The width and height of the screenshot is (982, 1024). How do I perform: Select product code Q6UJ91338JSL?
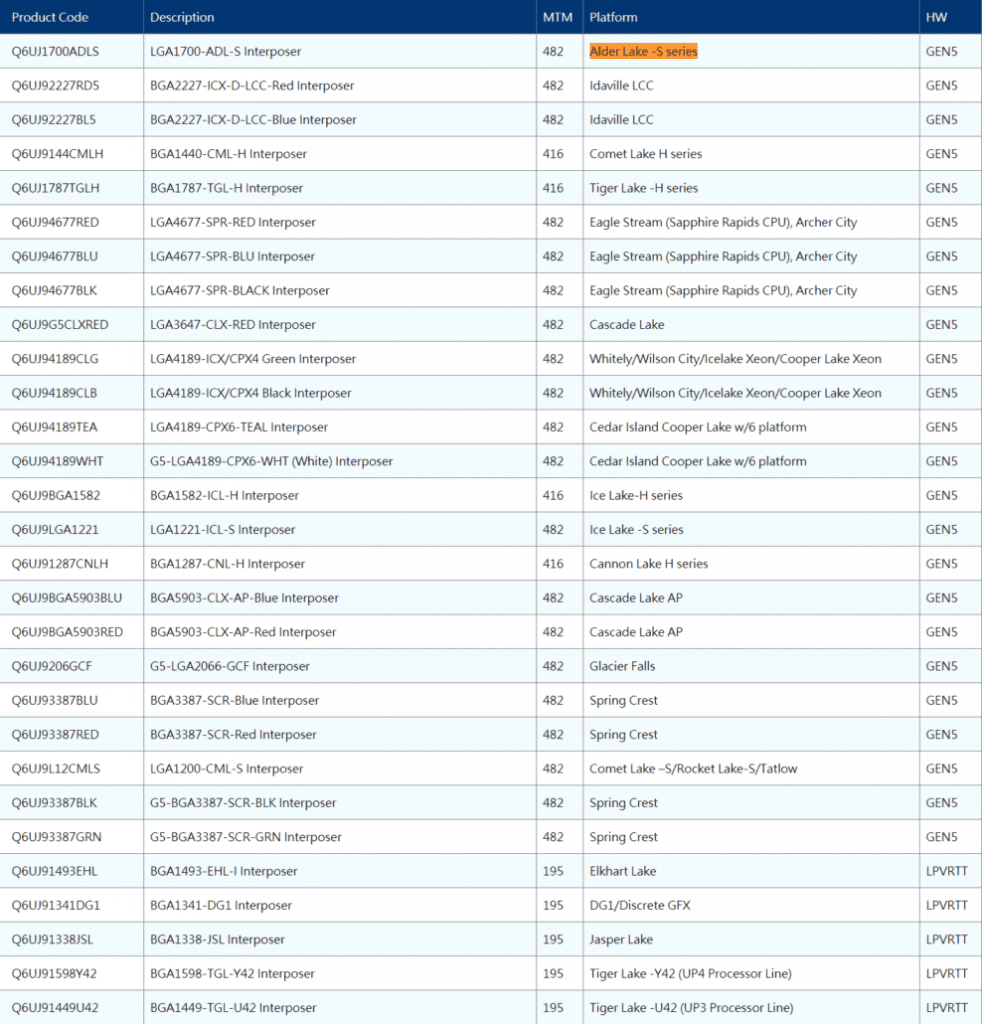point(52,939)
